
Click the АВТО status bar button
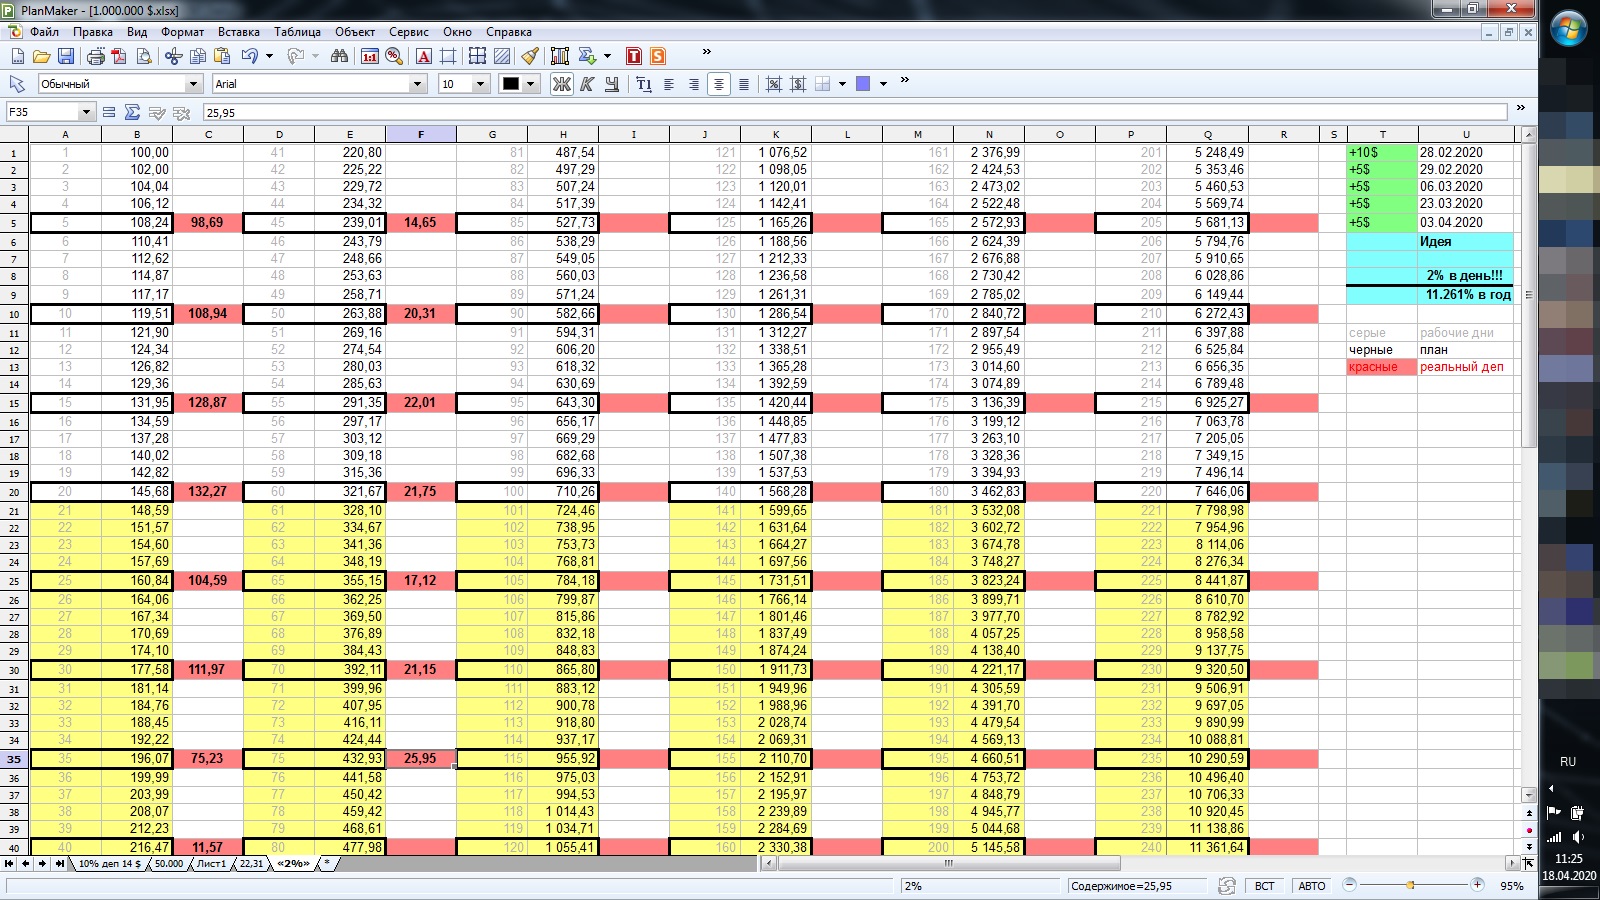pyautogui.click(x=1311, y=886)
